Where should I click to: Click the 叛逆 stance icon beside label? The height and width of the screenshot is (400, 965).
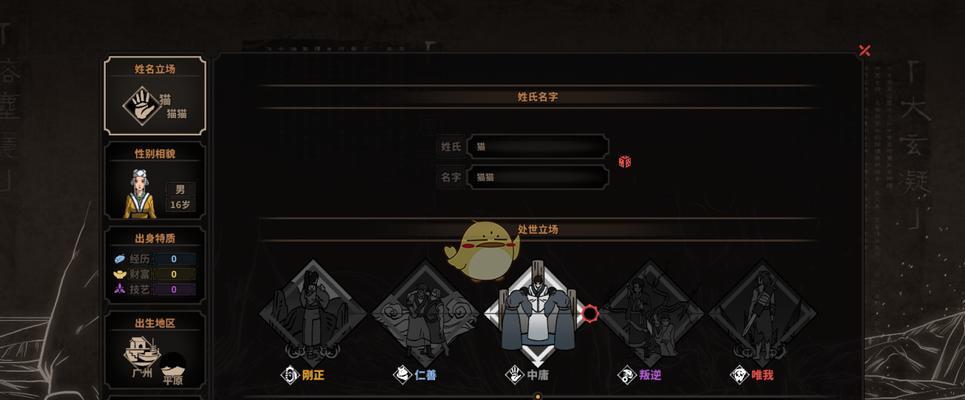pyautogui.click(x=627, y=374)
